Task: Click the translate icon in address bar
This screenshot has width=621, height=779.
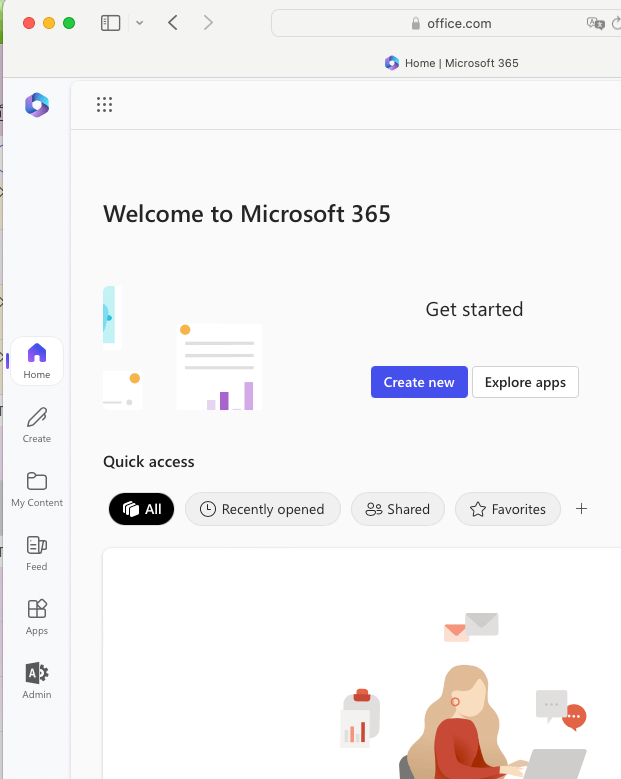Action: point(595,23)
